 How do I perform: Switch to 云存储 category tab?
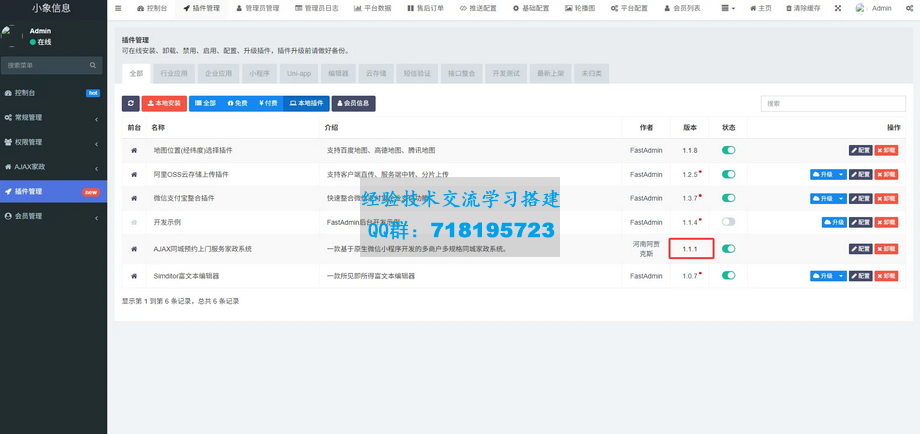[x=376, y=74]
